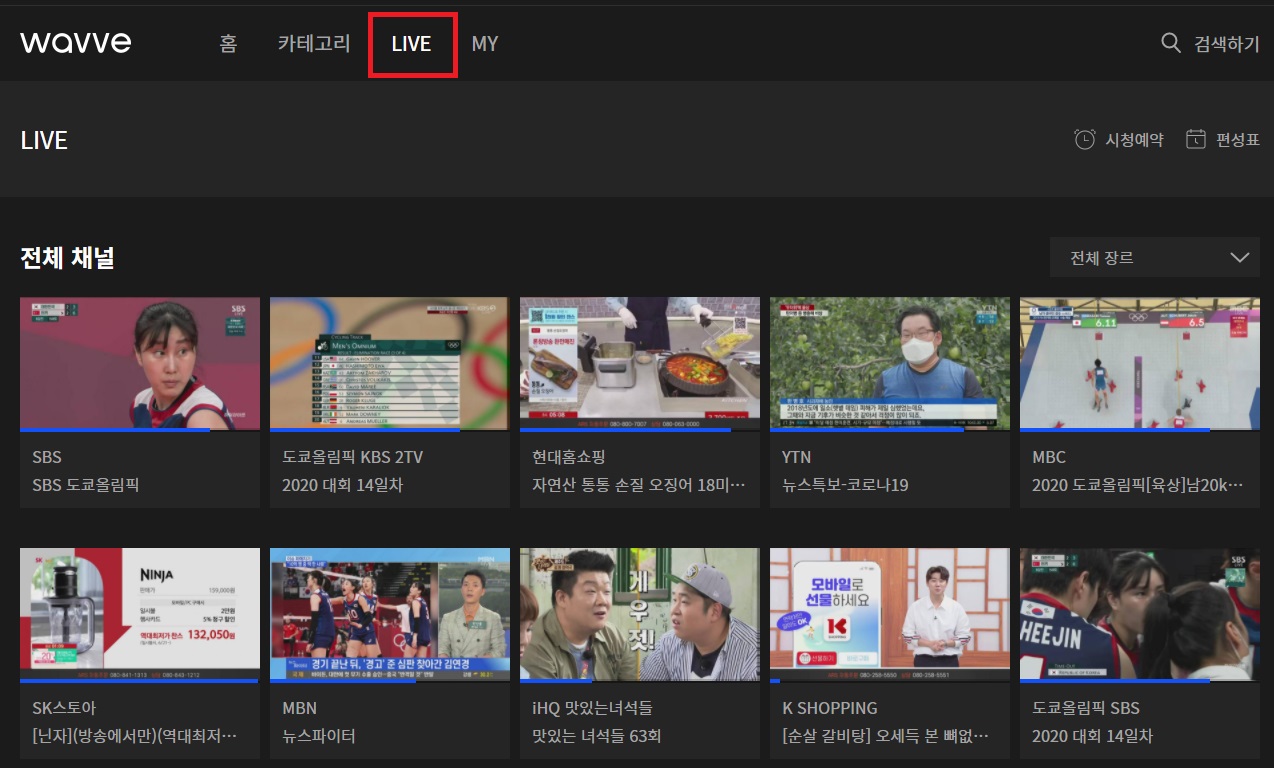Play the 도쿄올림픽 KBS 2TV thumbnail
The width and height of the screenshot is (1274, 768).
click(390, 363)
